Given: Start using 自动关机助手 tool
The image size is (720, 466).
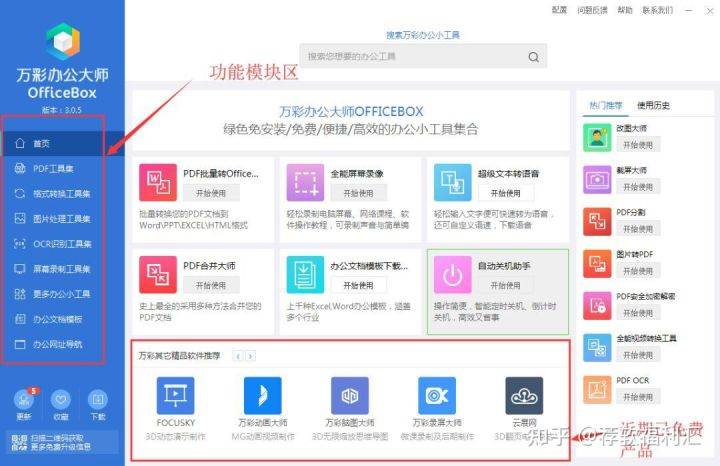Looking at the screenshot, I should click(x=506, y=285).
